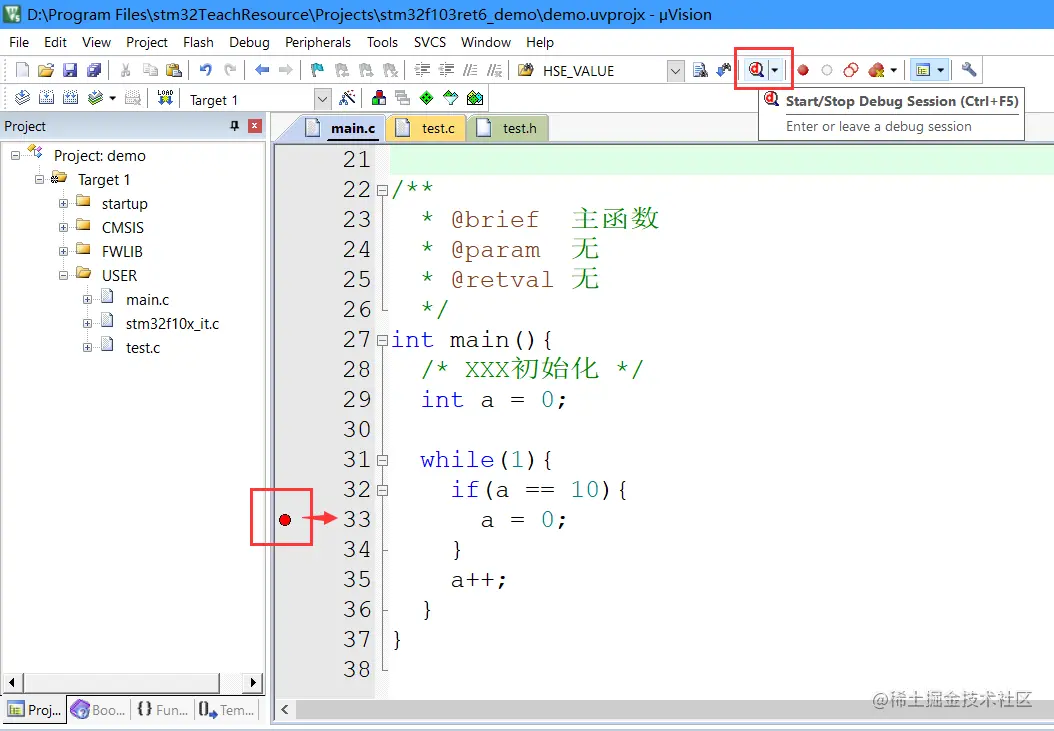Expand the FWLIB folder node
Screen dimensions: 1054x731
pyautogui.click(x=63, y=252)
